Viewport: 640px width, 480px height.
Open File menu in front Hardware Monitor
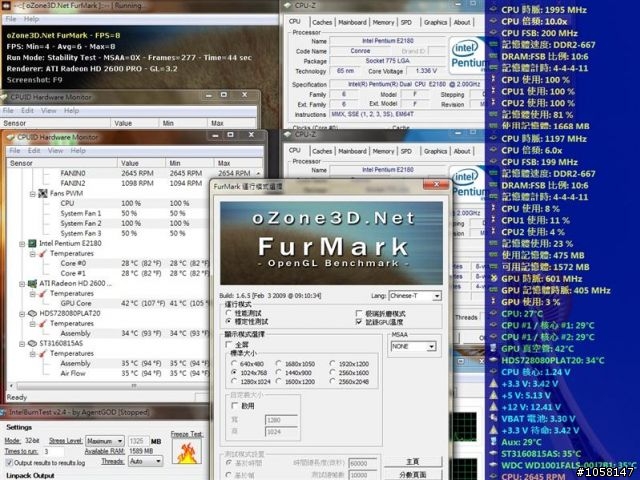[x=15, y=151]
